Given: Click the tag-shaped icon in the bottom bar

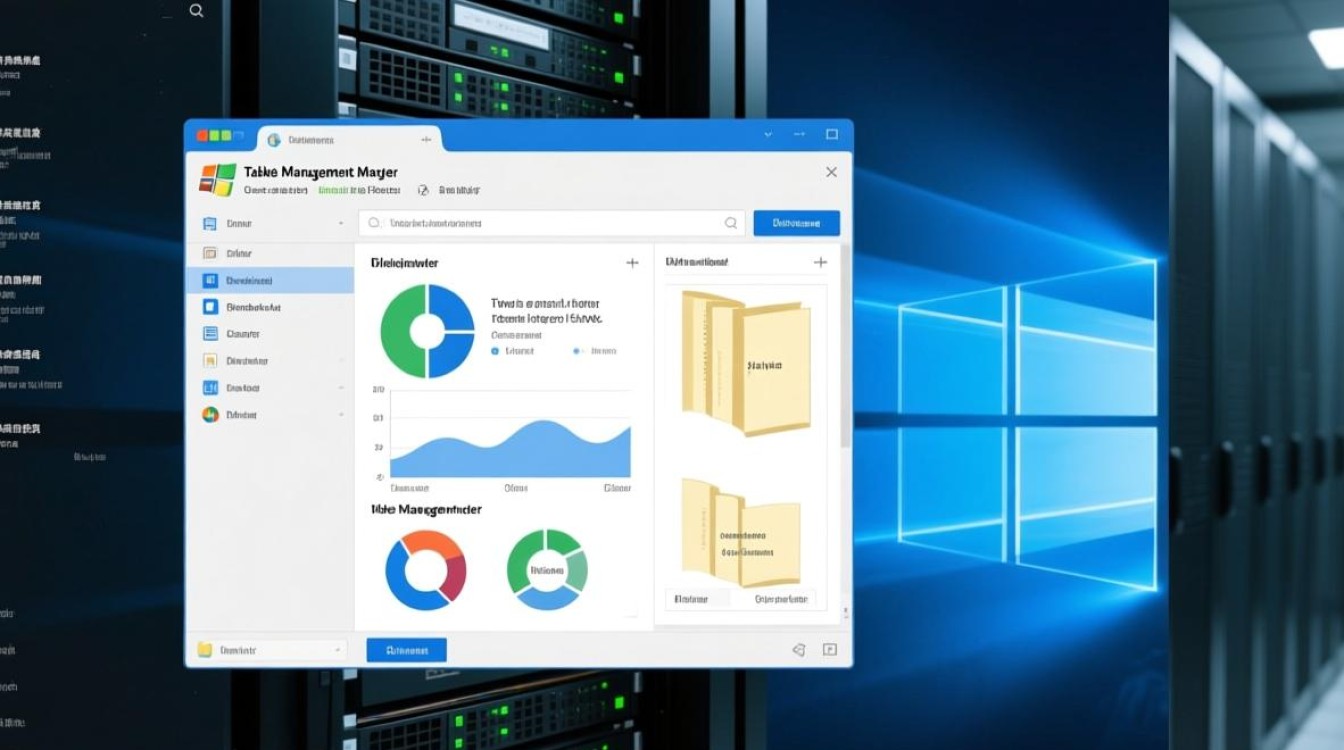Looking at the screenshot, I should [x=798, y=650].
